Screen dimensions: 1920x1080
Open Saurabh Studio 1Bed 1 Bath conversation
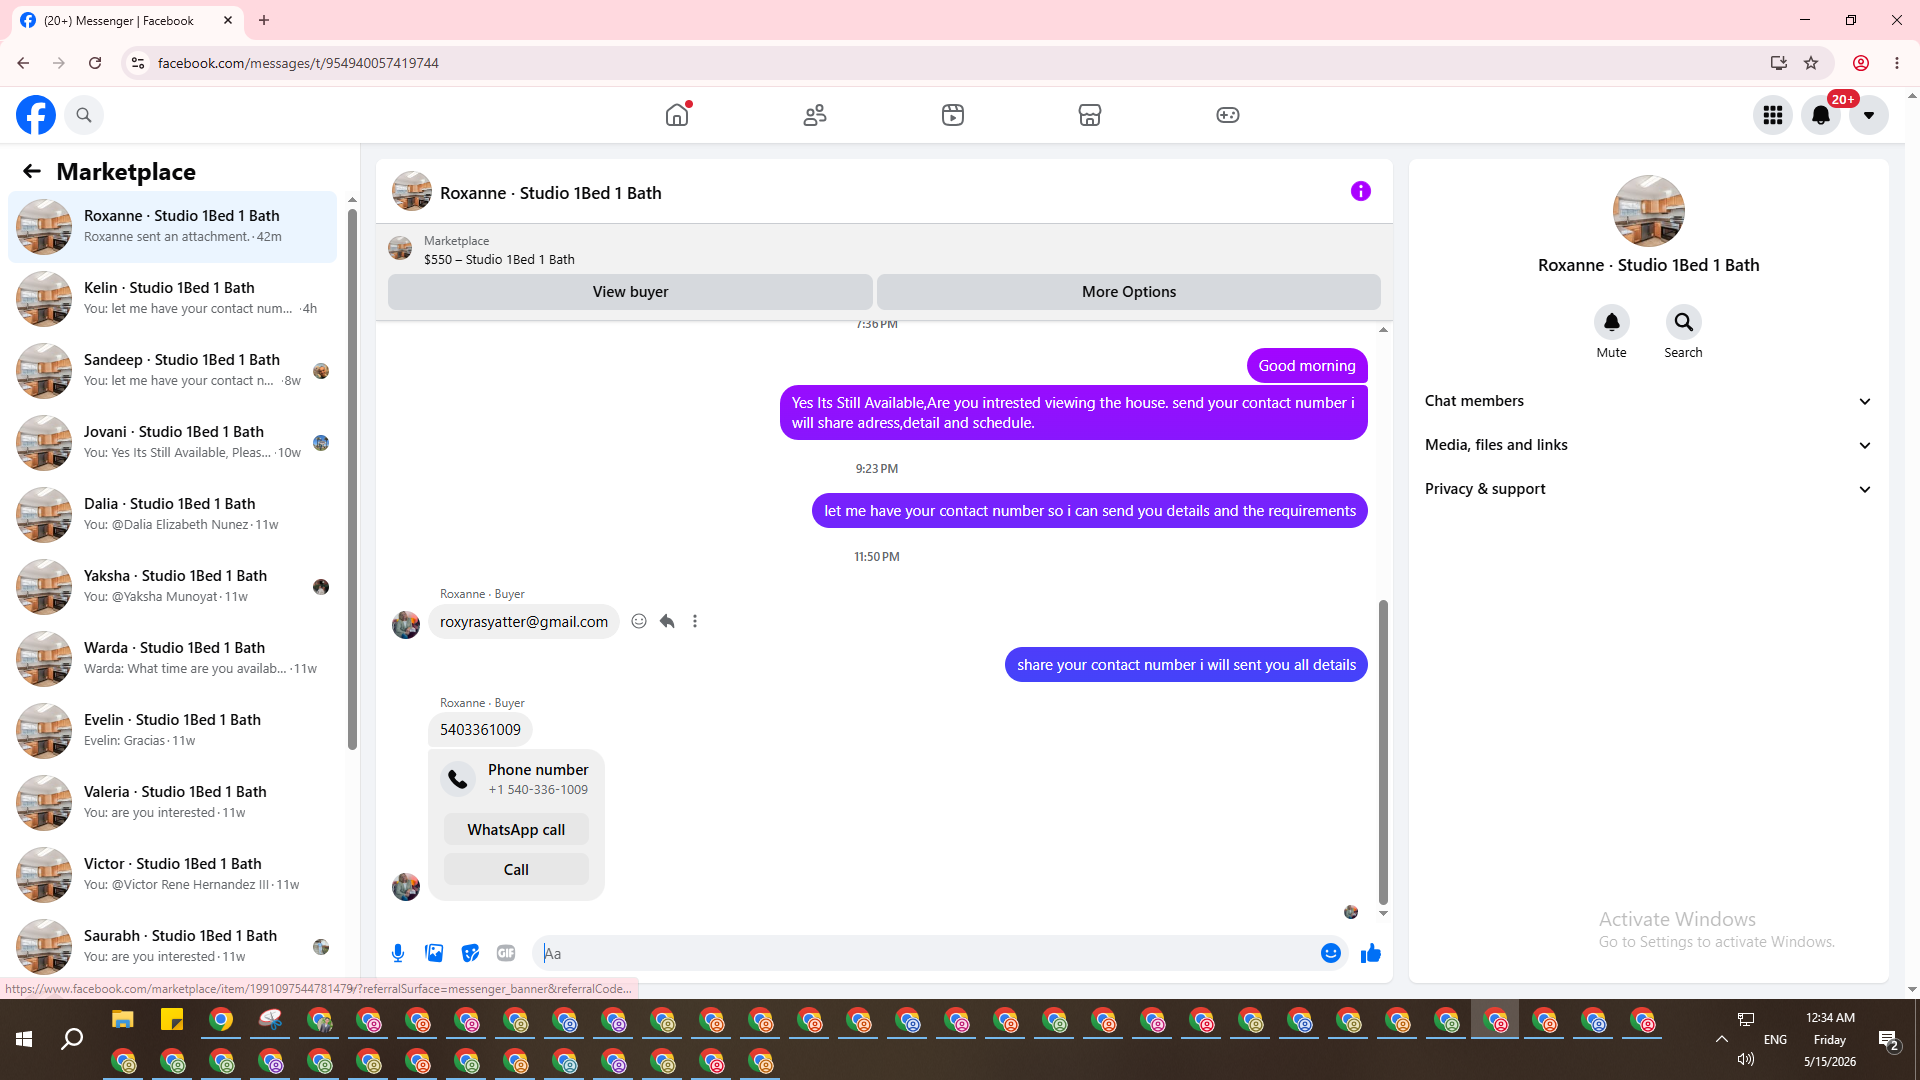pyautogui.click(x=173, y=945)
